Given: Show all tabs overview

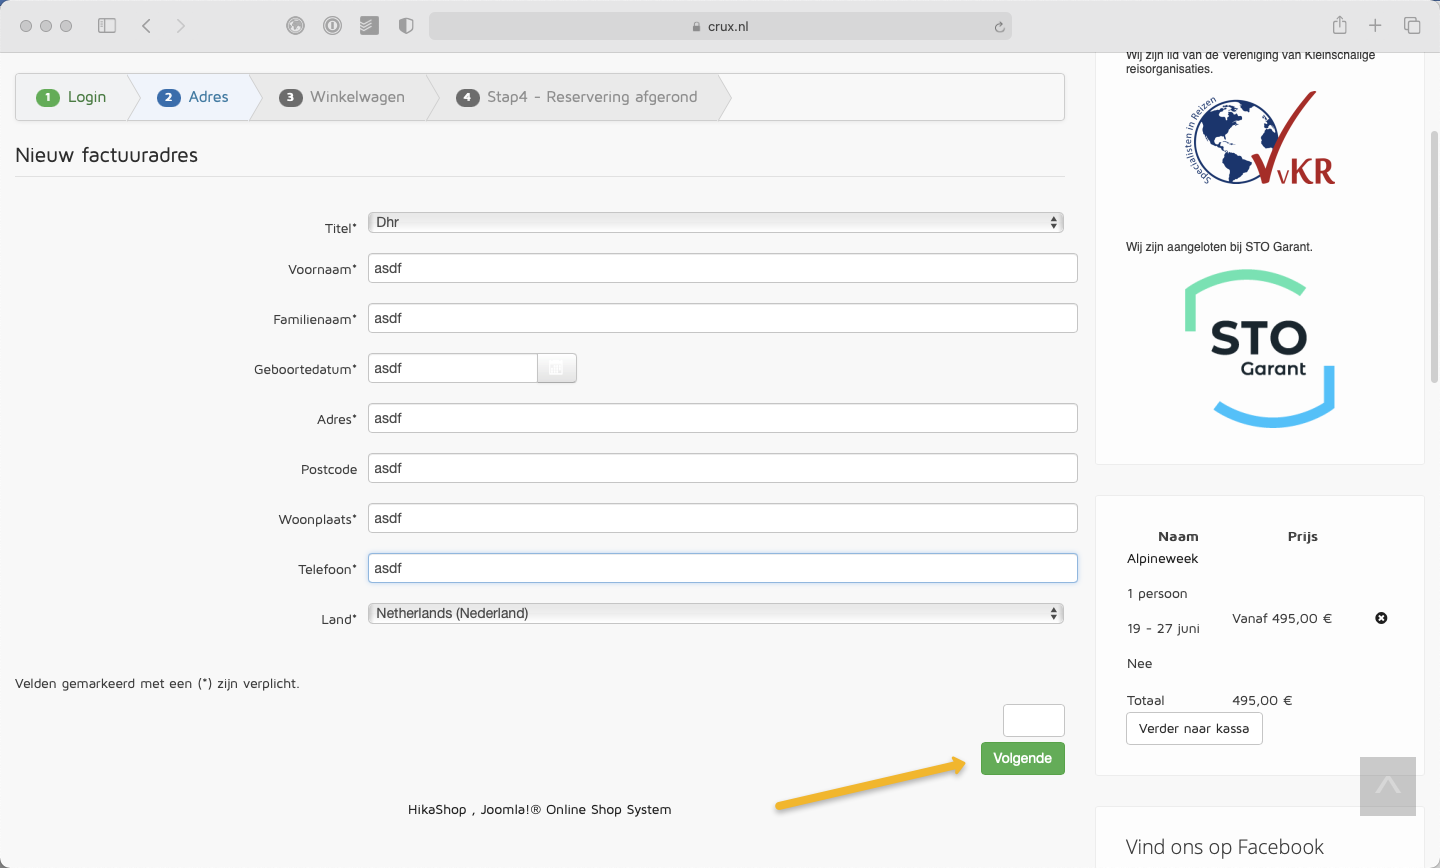Looking at the screenshot, I should 1412,26.
